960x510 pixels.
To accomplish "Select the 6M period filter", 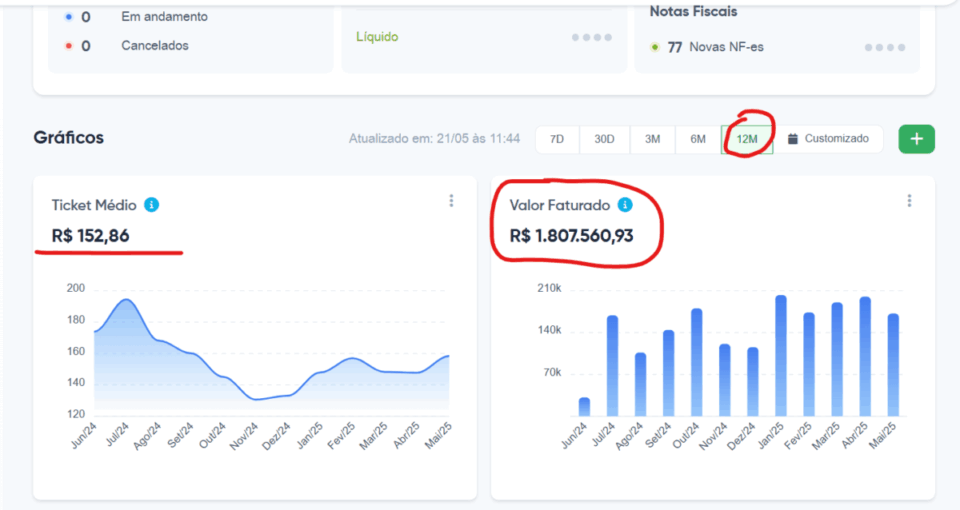I will (x=698, y=139).
